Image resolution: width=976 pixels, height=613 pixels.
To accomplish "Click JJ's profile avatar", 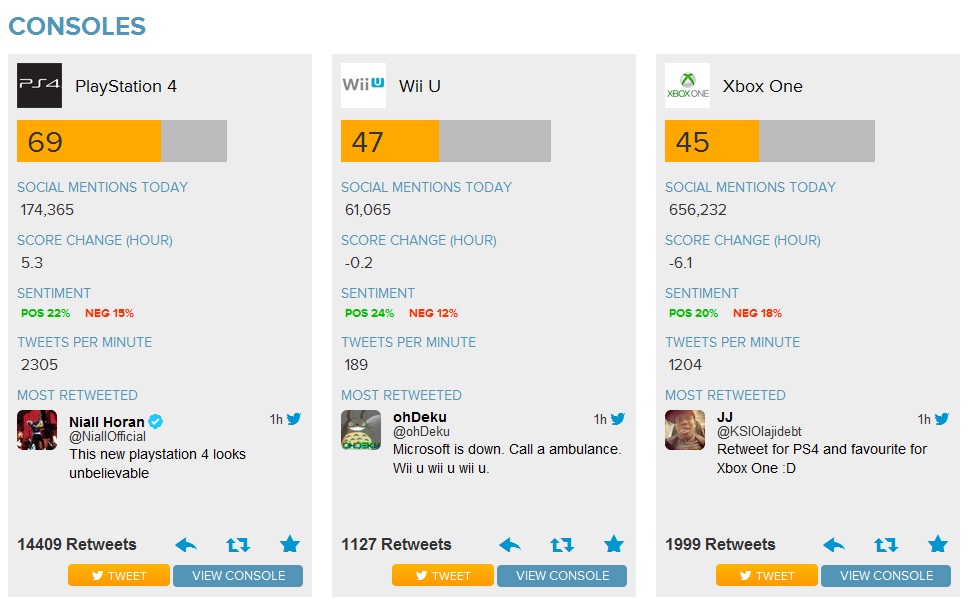I will tap(685, 430).
